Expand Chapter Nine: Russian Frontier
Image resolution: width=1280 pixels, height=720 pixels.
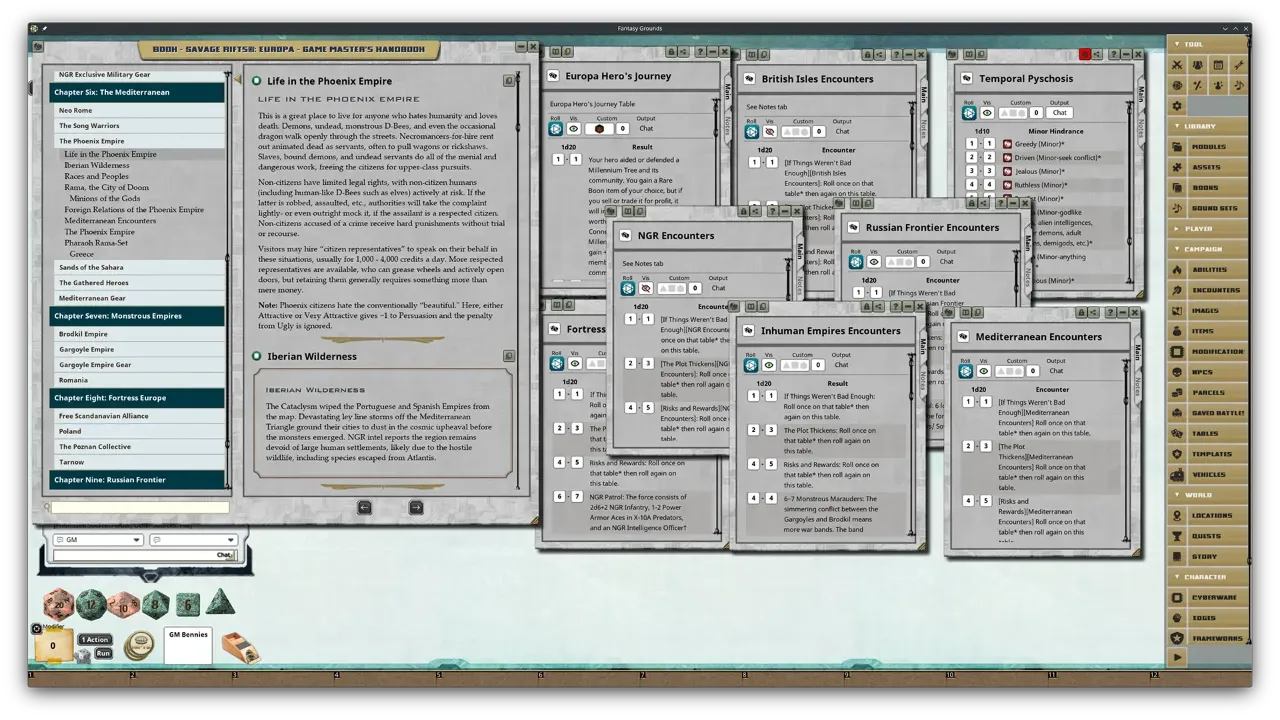coord(139,480)
